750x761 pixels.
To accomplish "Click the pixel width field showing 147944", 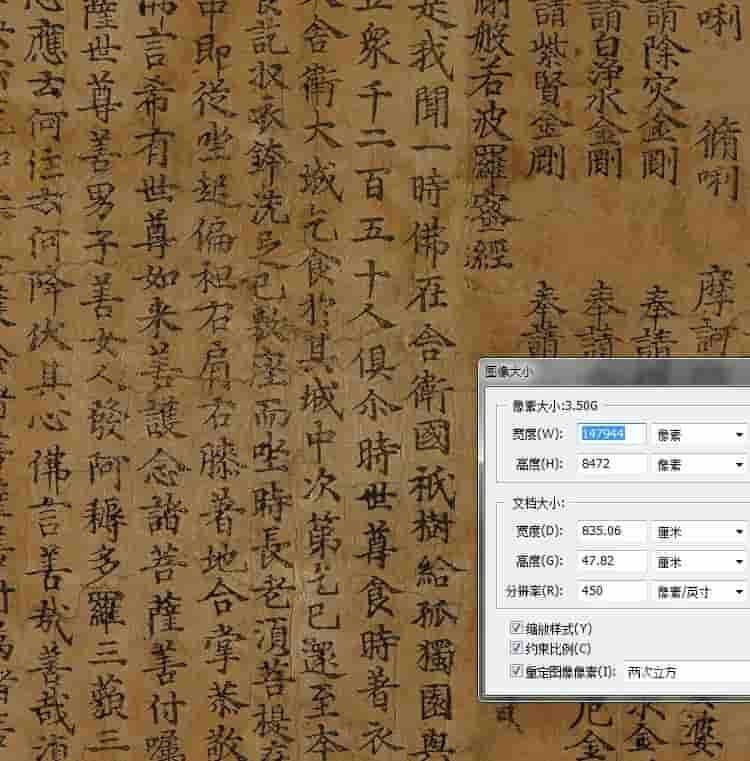I will point(614,434).
